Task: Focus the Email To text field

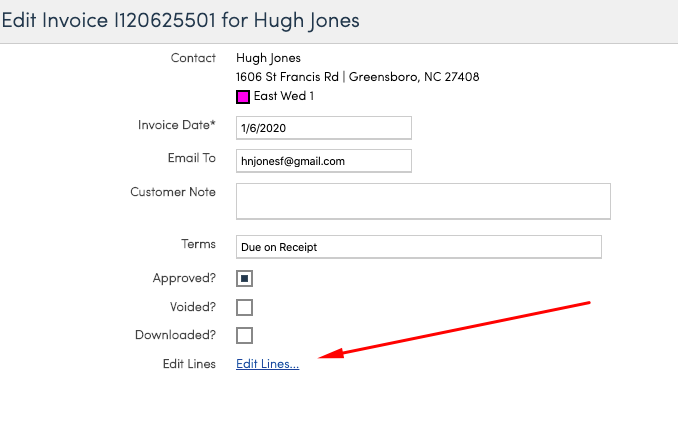Action: click(324, 161)
